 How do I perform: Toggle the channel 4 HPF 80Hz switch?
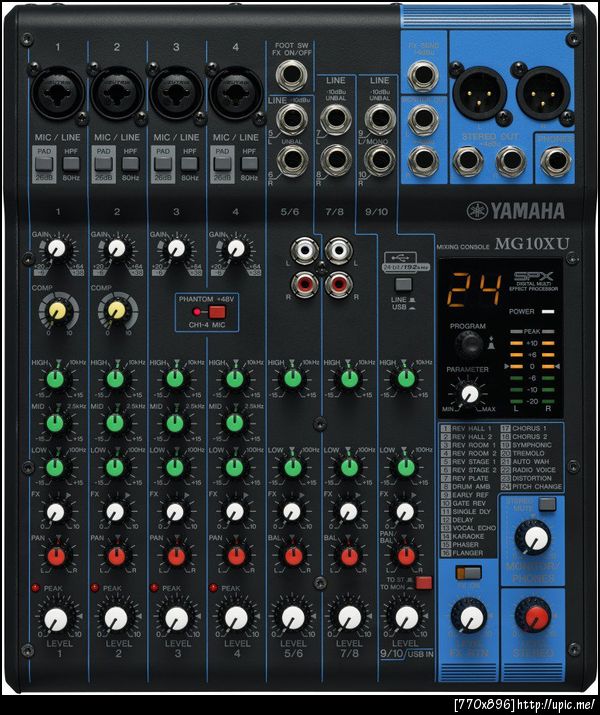[249, 164]
